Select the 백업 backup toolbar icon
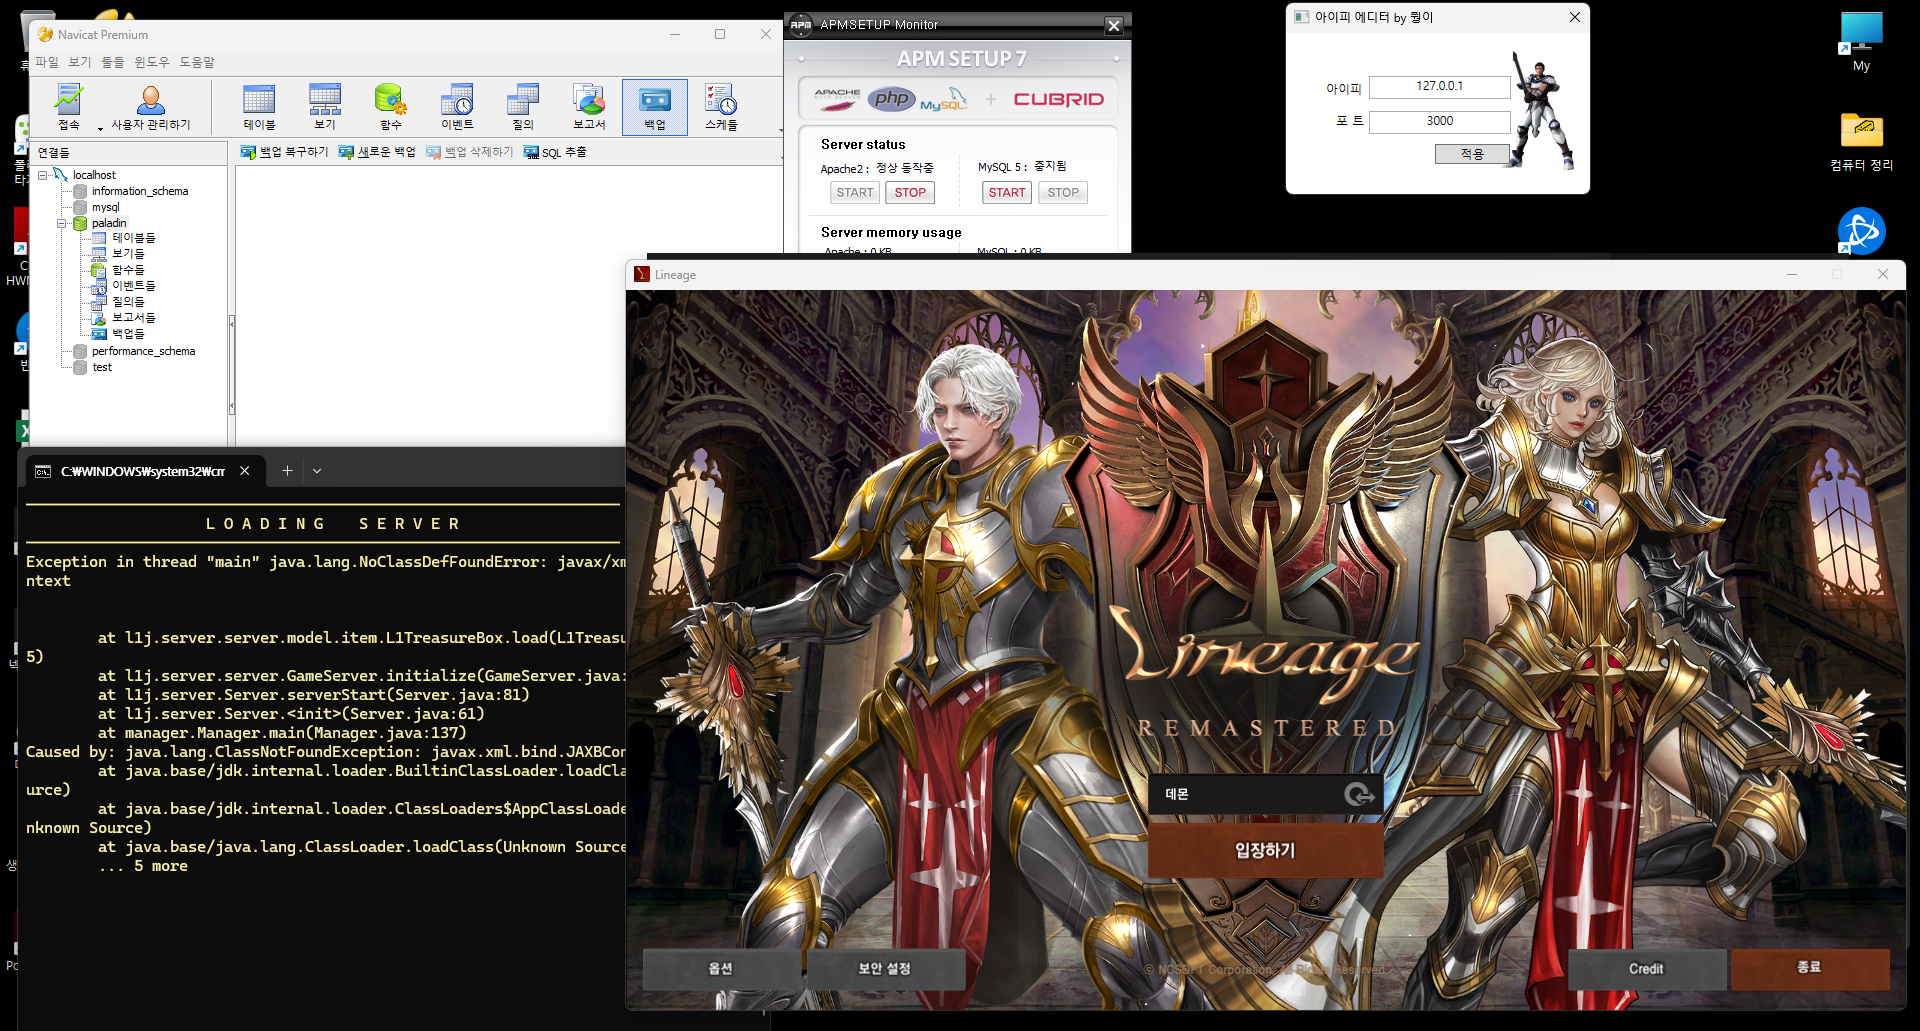The width and height of the screenshot is (1920, 1031). (655, 107)
